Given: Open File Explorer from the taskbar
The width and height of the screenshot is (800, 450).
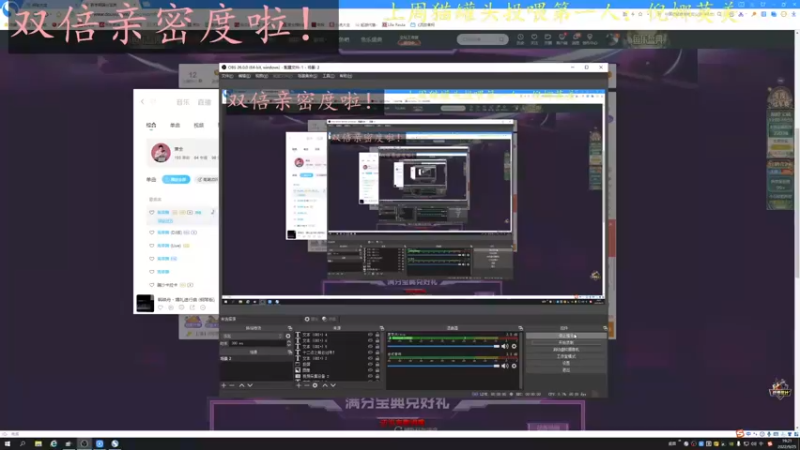Looking at the screenshot, I should [38, 444].
